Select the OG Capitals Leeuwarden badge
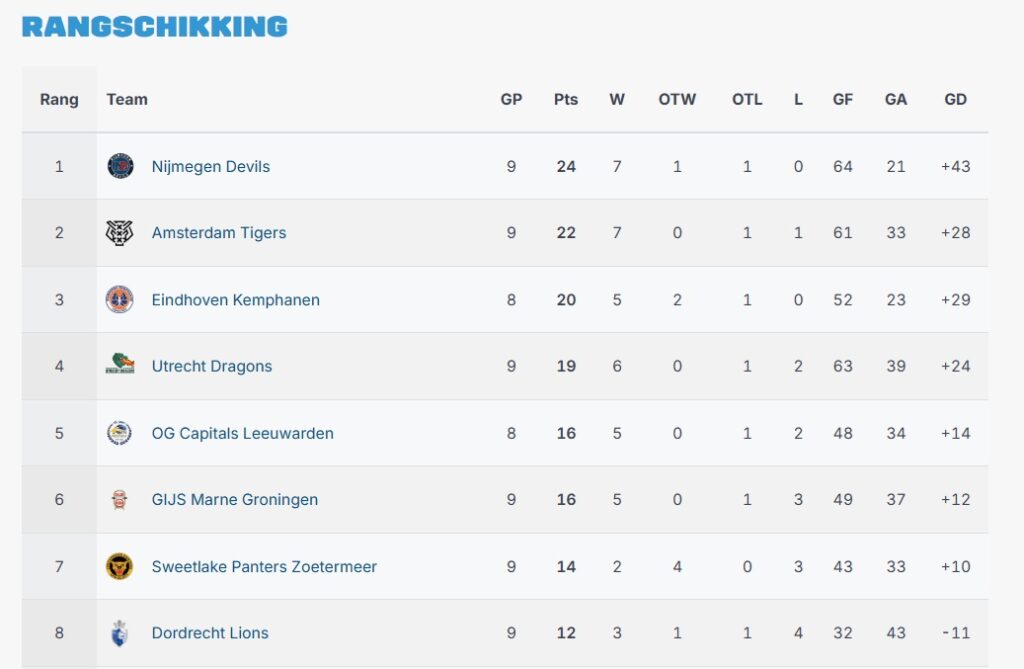The height and width of the screenshot is (669, 1024). pyautogui.click(x=122, y=433)
